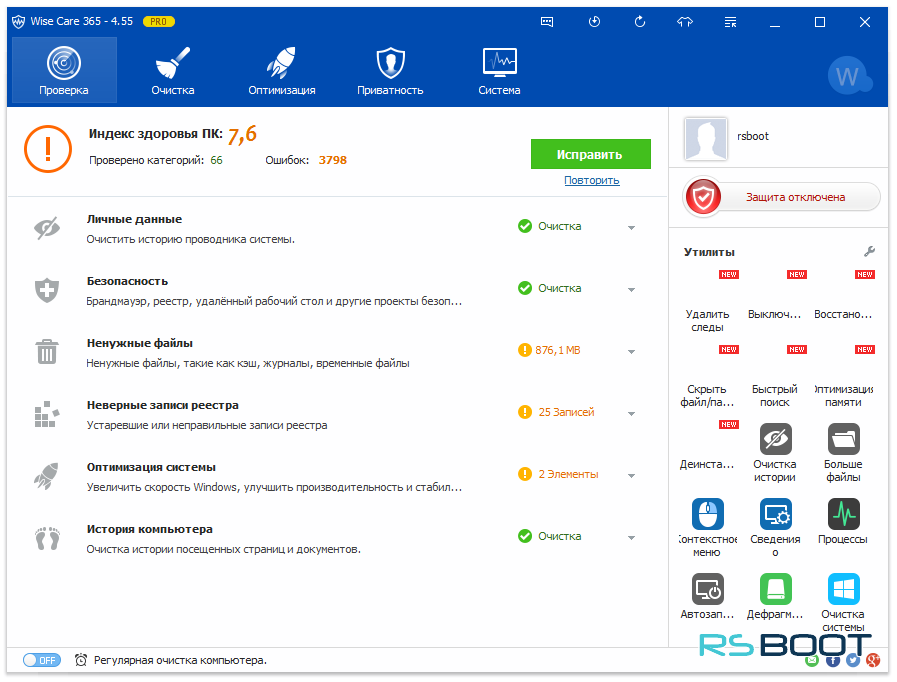The height and width of the screenshot is (682, 897).
Task: Expand the Безопасность row arrow
Action: pyautogui.click(x=632, y=290)
